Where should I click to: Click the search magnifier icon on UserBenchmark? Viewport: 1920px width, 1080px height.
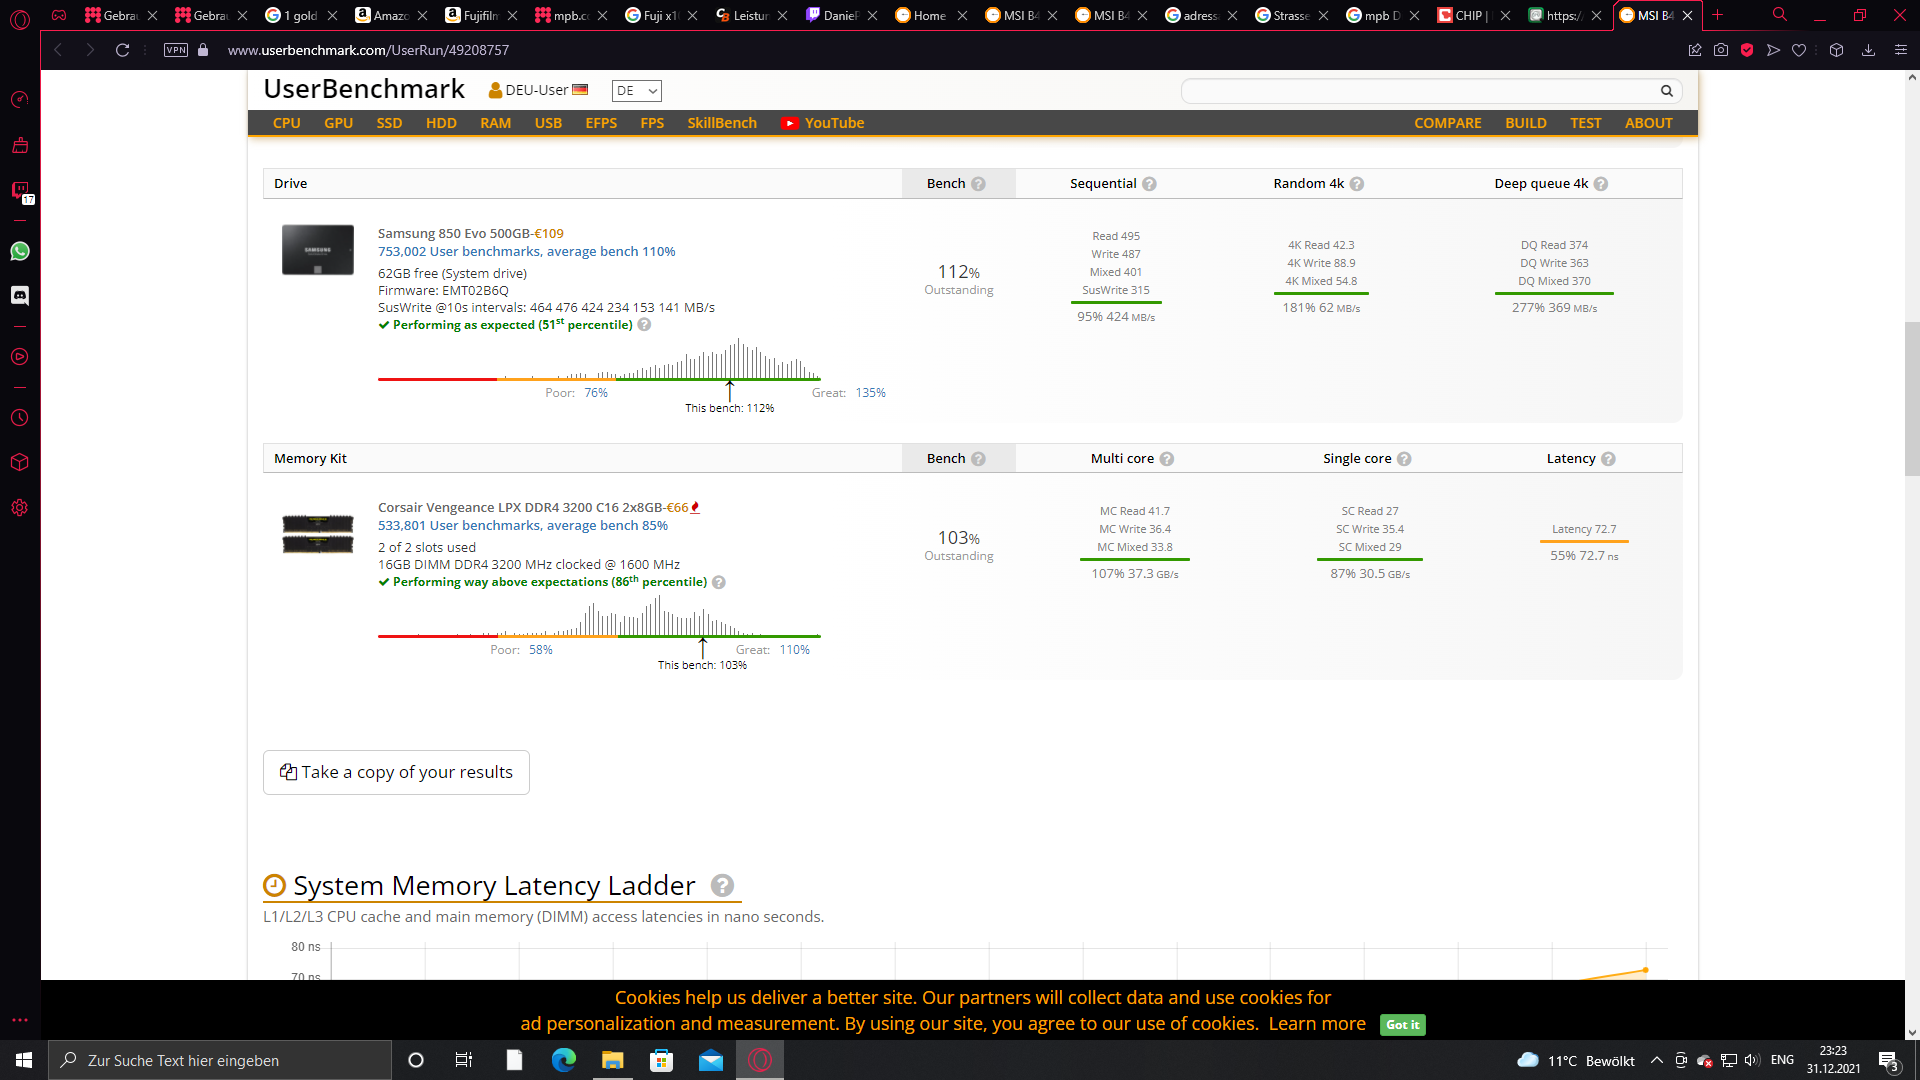(1666, 91)
